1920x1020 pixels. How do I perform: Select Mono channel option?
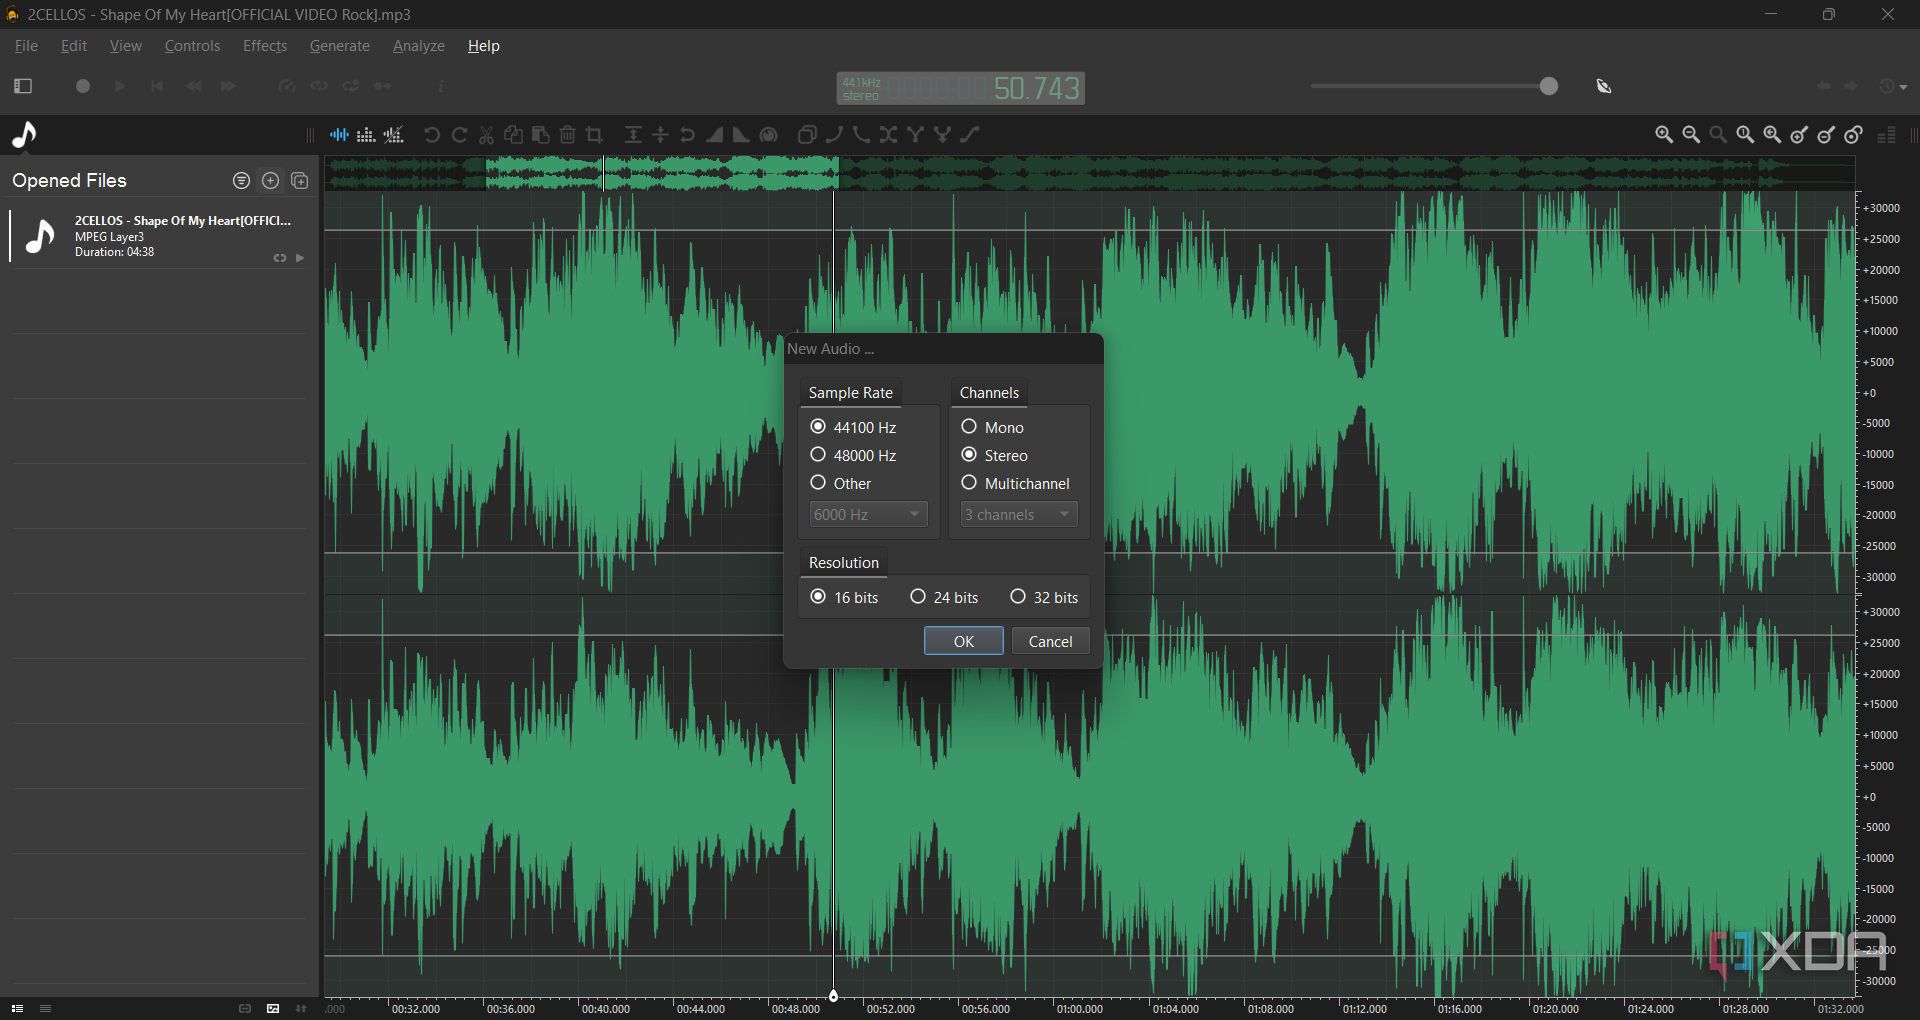[993, 427]
